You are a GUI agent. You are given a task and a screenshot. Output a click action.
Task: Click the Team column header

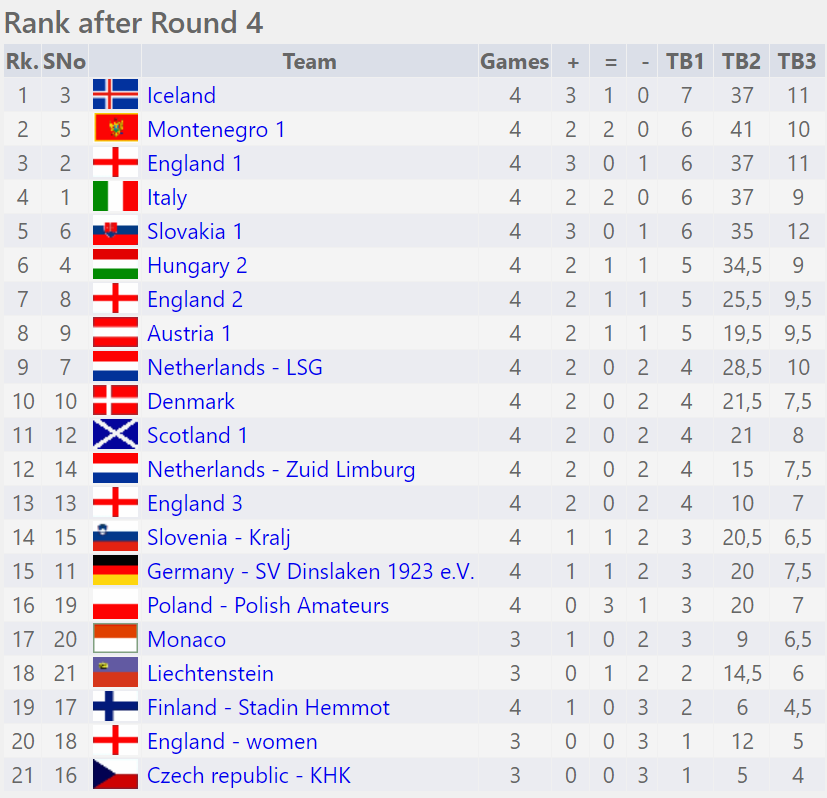pyautogui.click(x=309, y=61)
